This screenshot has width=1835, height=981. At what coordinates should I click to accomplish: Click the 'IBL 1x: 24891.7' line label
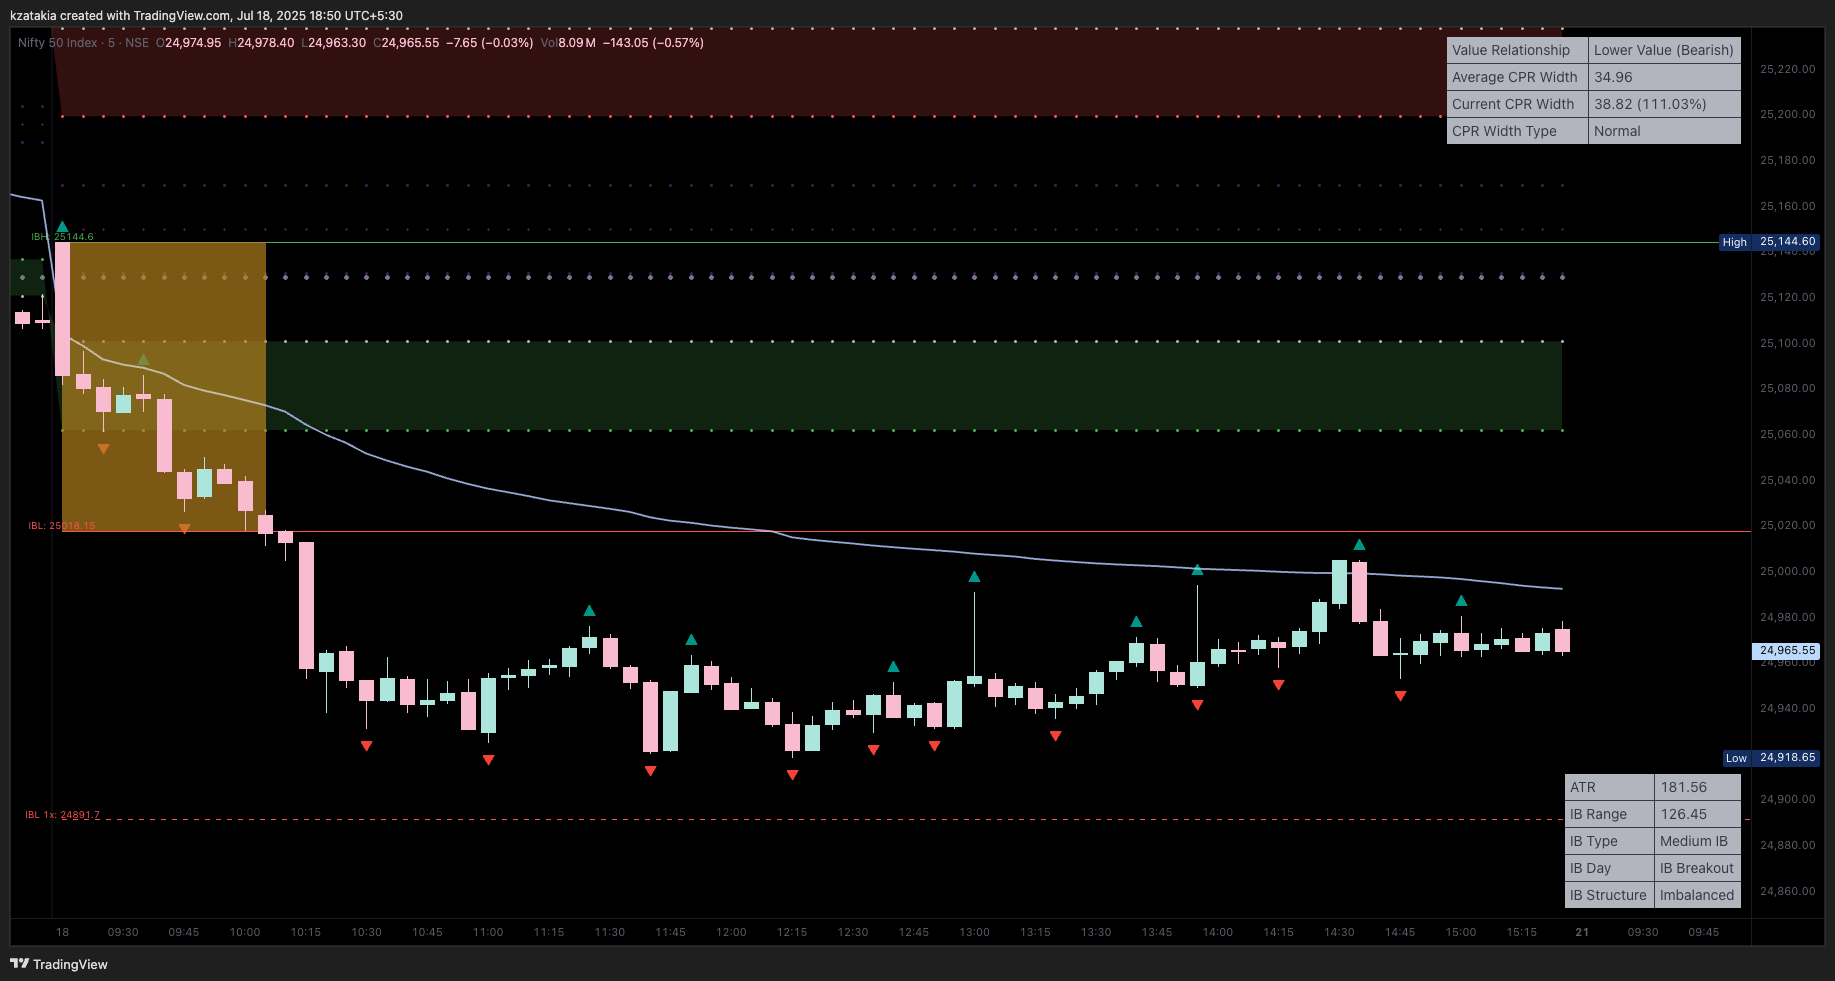point(62,815)
